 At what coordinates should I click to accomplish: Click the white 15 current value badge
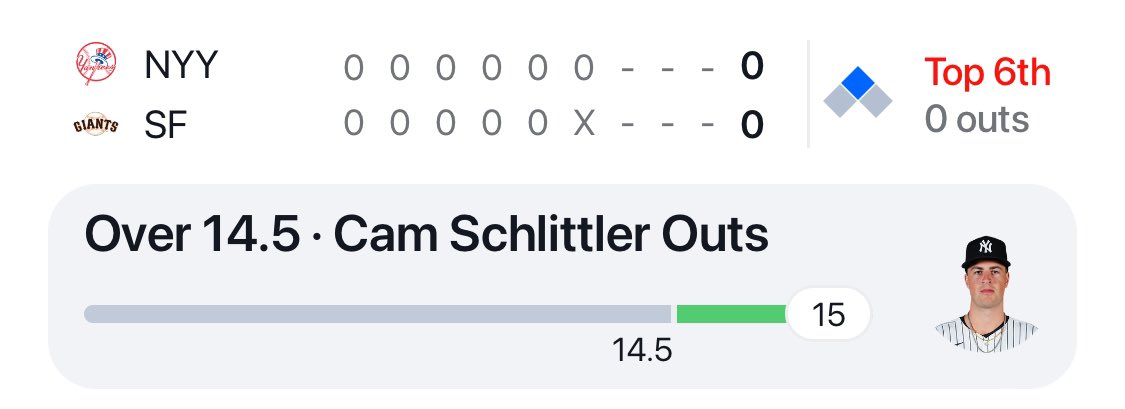click(x=829, y=315)
